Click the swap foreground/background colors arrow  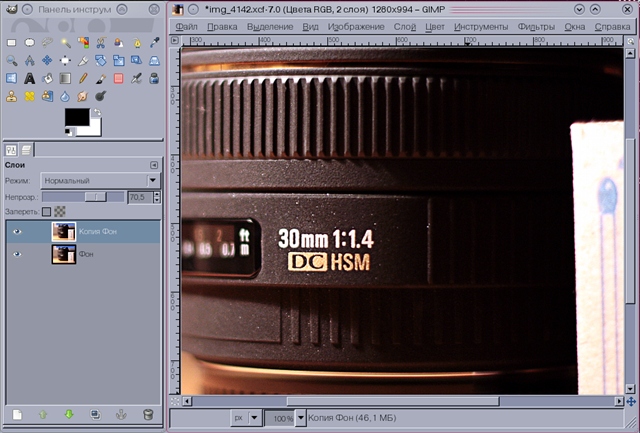coord(98,113)
